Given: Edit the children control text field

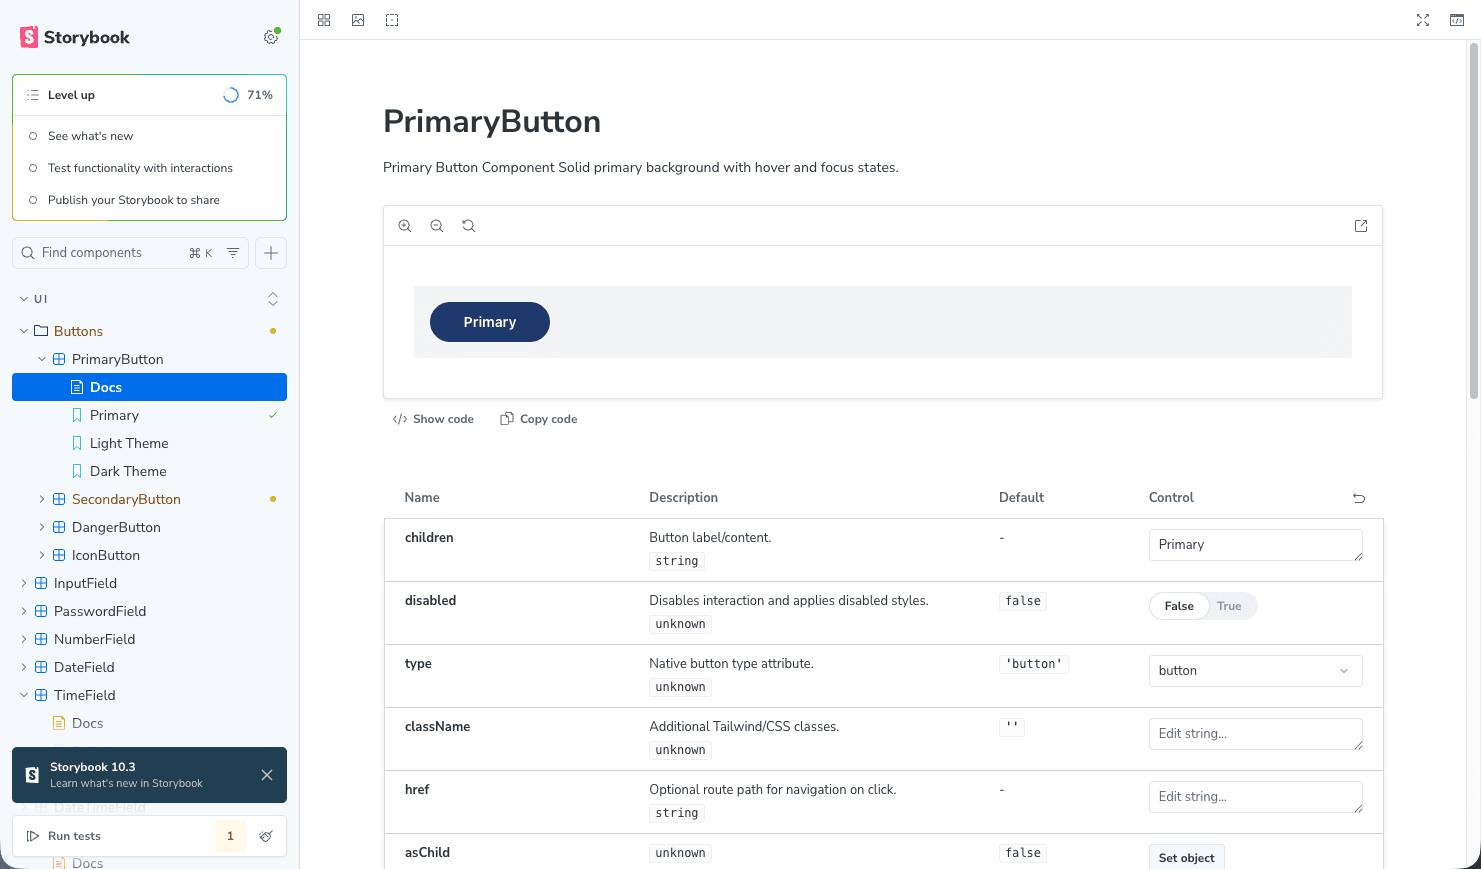Looking at the screenshot, I should [1256, 545].
